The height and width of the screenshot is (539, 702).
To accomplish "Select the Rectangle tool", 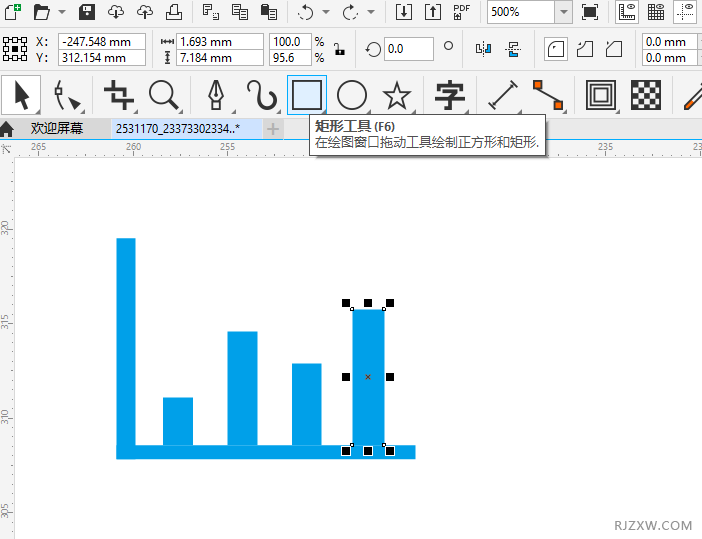I will [x=307, y=95].
